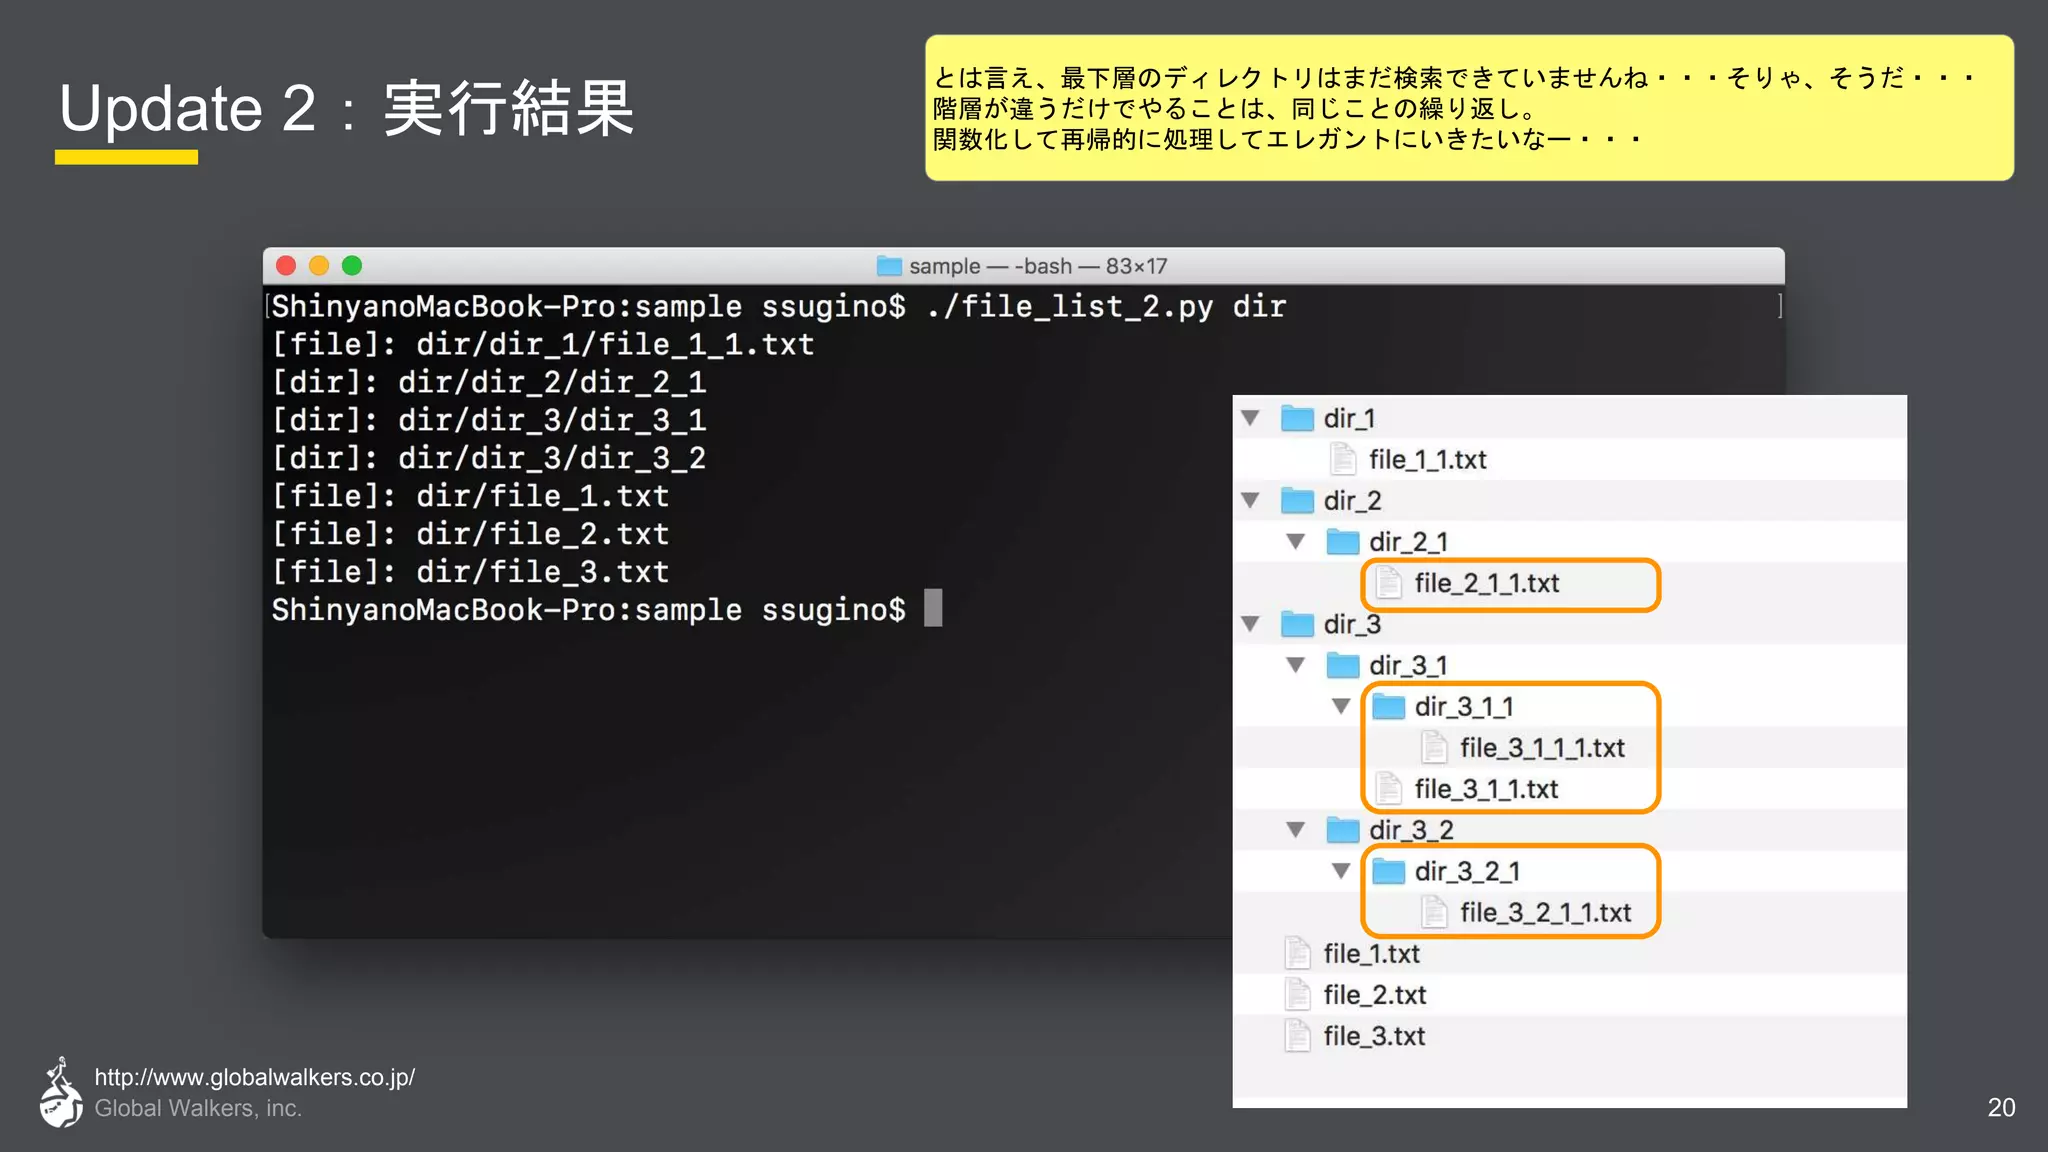Select the dir_2 folder name
The image size is (2048, 1152).
pos(1352,500)
